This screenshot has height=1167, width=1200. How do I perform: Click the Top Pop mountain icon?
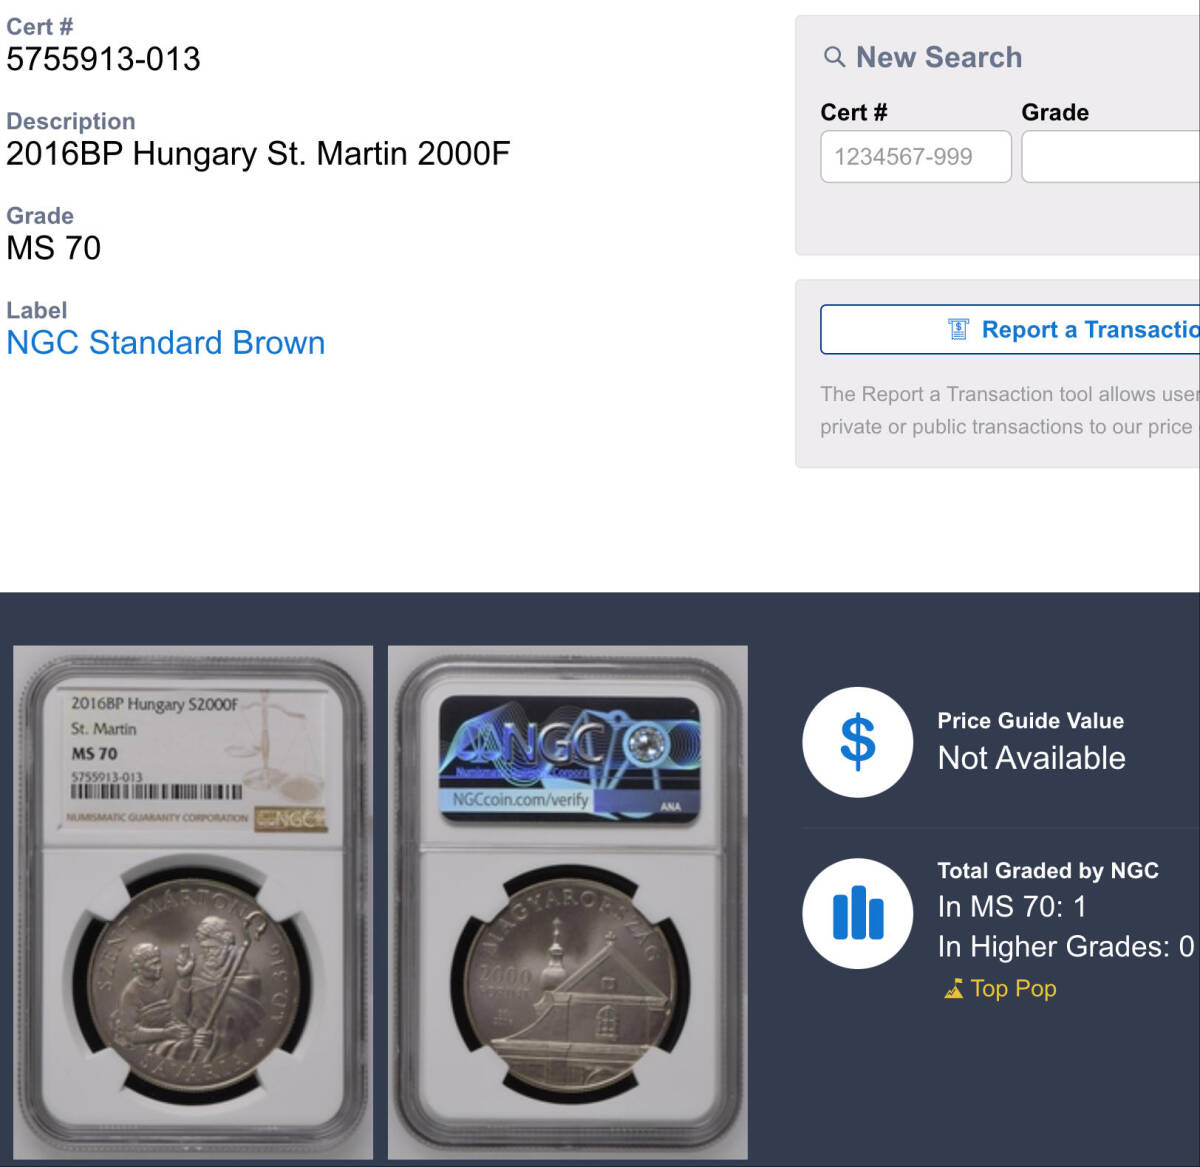click(953, 989)
